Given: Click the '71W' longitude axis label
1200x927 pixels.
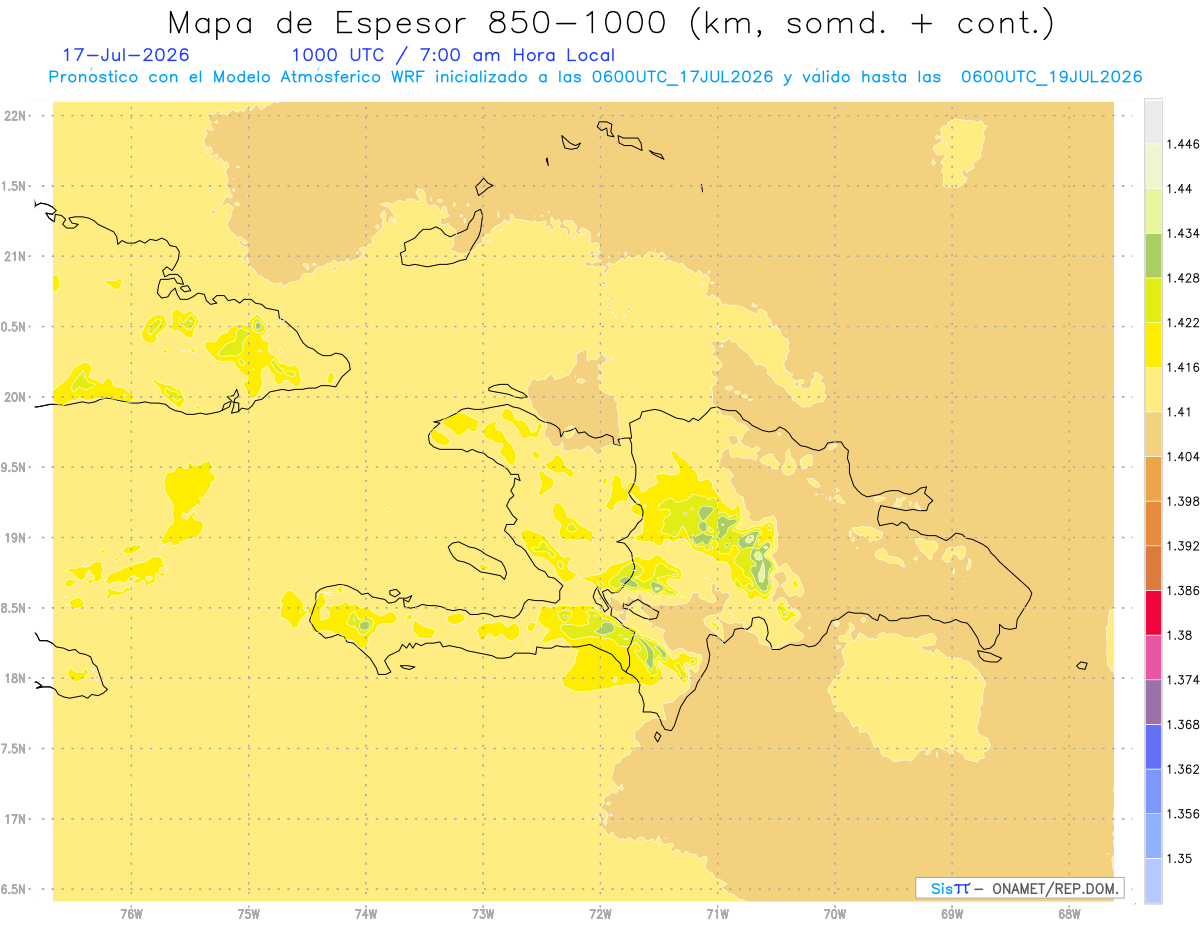Looking at the screenshot, I should point(717,913).
